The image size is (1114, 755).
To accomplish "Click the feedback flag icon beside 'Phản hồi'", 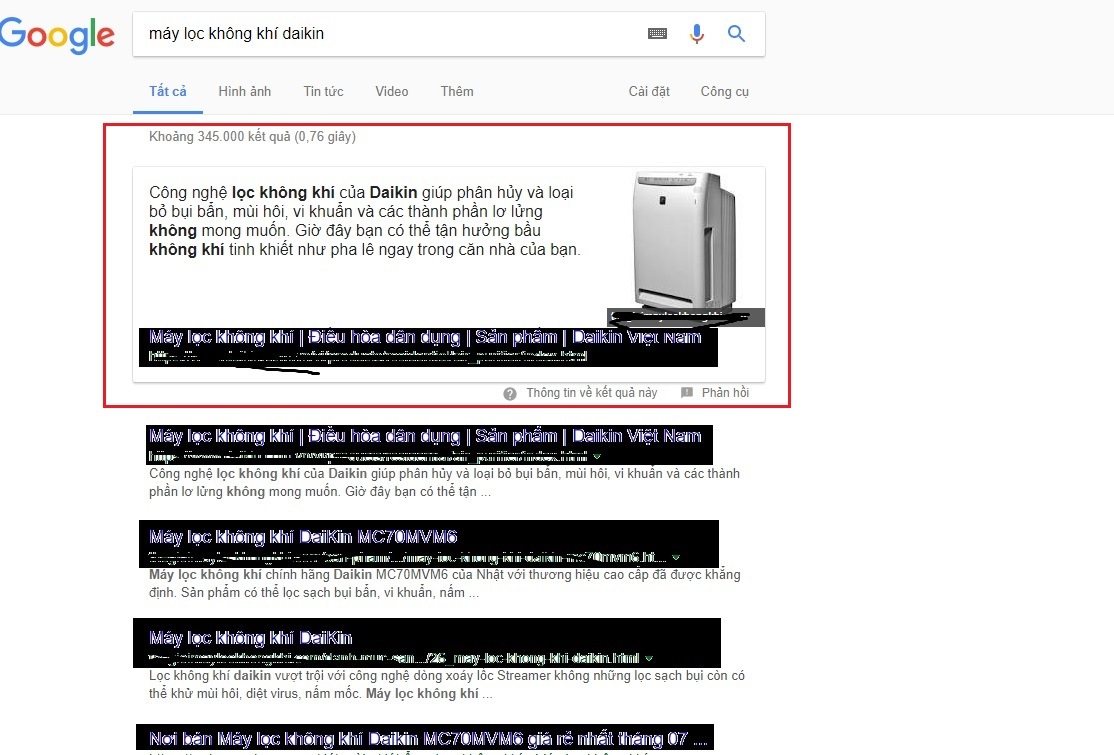I will click(687, 393).
